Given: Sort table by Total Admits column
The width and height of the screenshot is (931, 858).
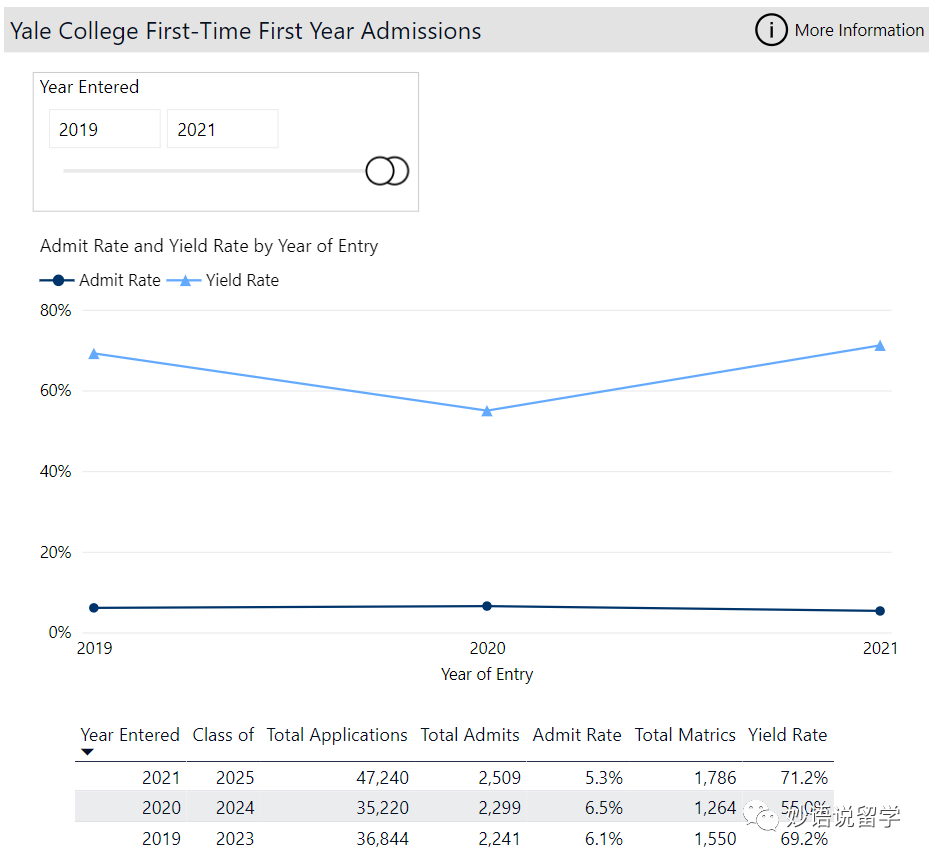Looking at the screenshot, I should (x=470, y=735).
